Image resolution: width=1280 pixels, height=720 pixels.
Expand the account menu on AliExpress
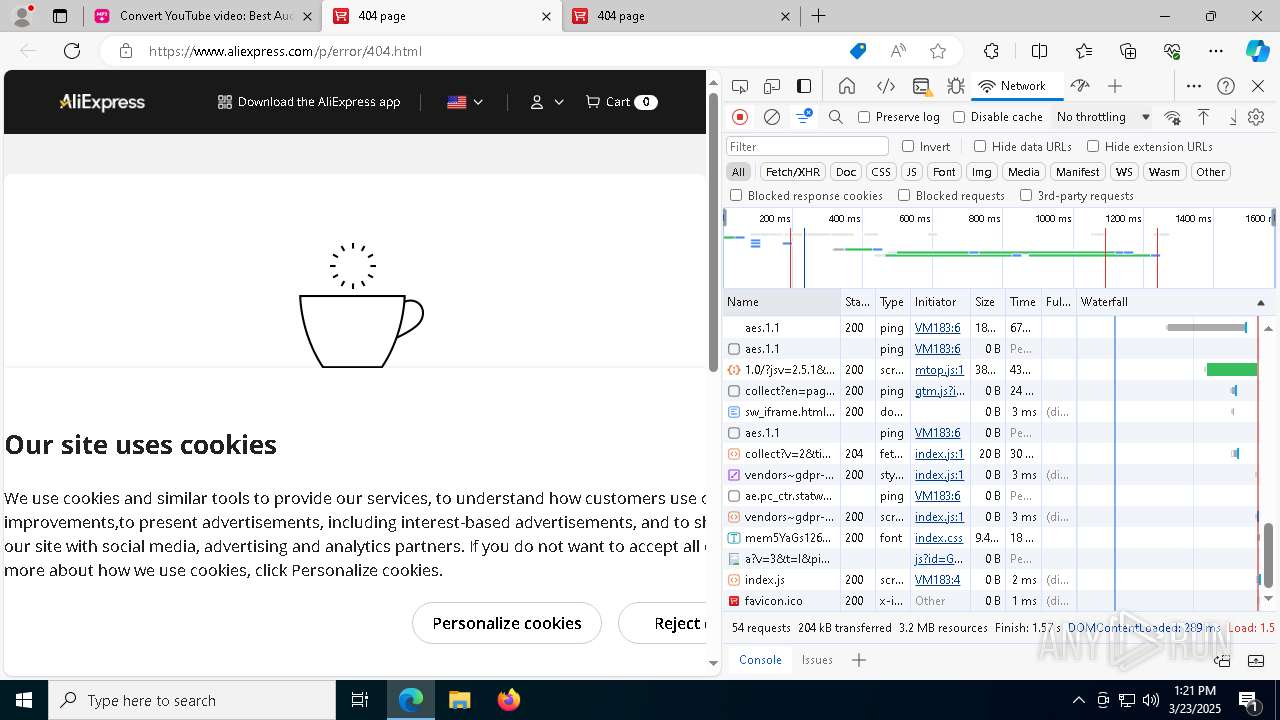(x=547, y=102)
